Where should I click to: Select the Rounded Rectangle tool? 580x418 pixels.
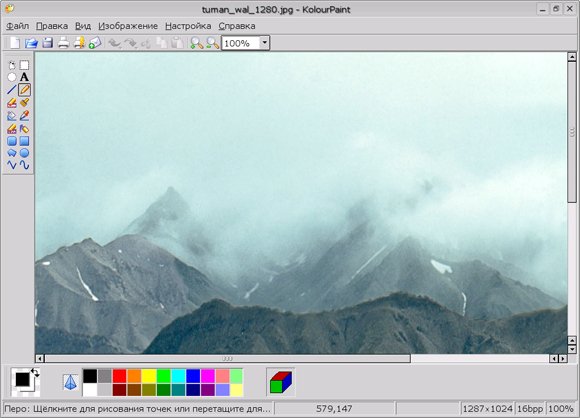(12, 141)
